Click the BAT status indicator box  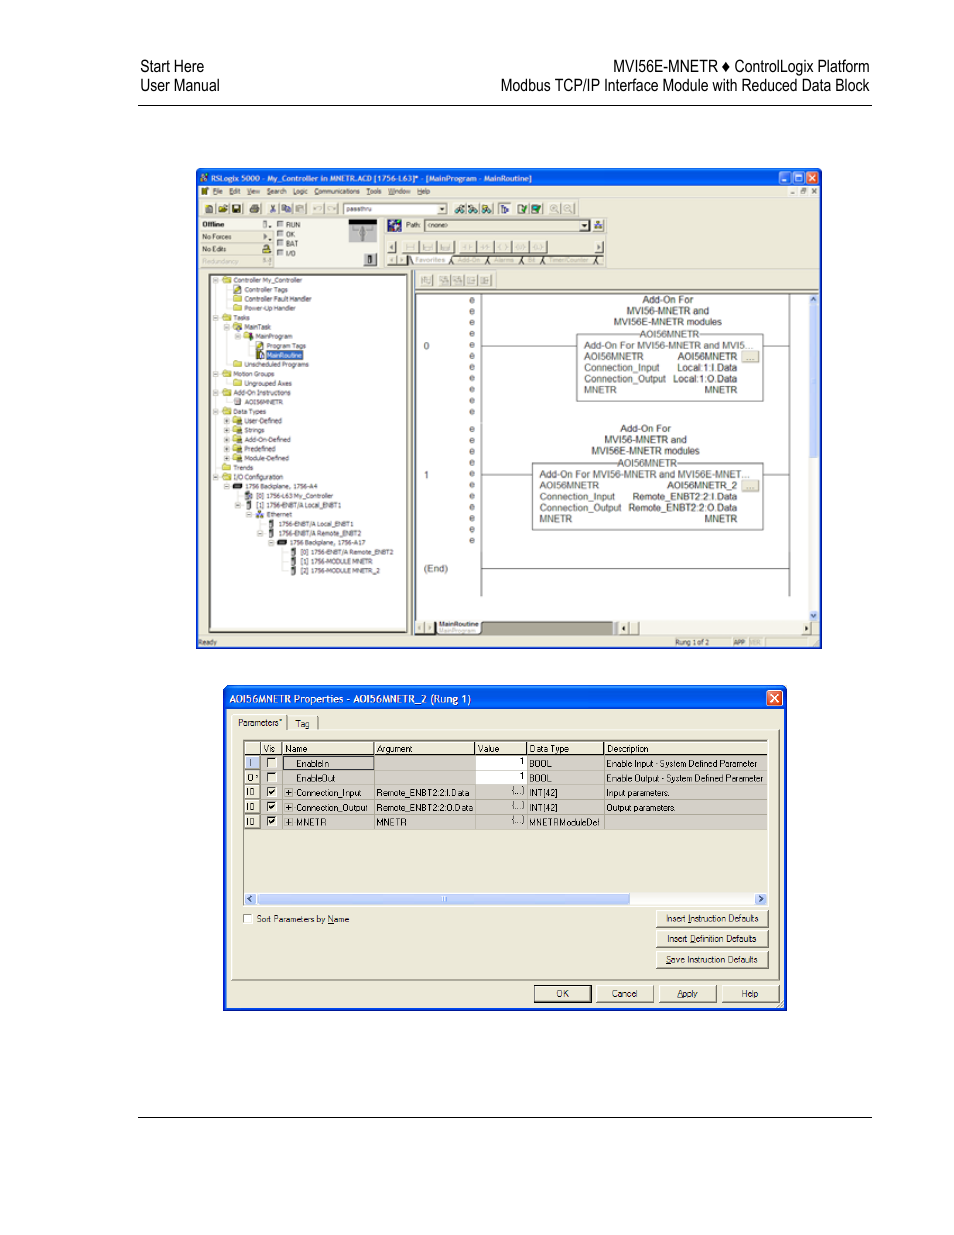click(280, 243)
